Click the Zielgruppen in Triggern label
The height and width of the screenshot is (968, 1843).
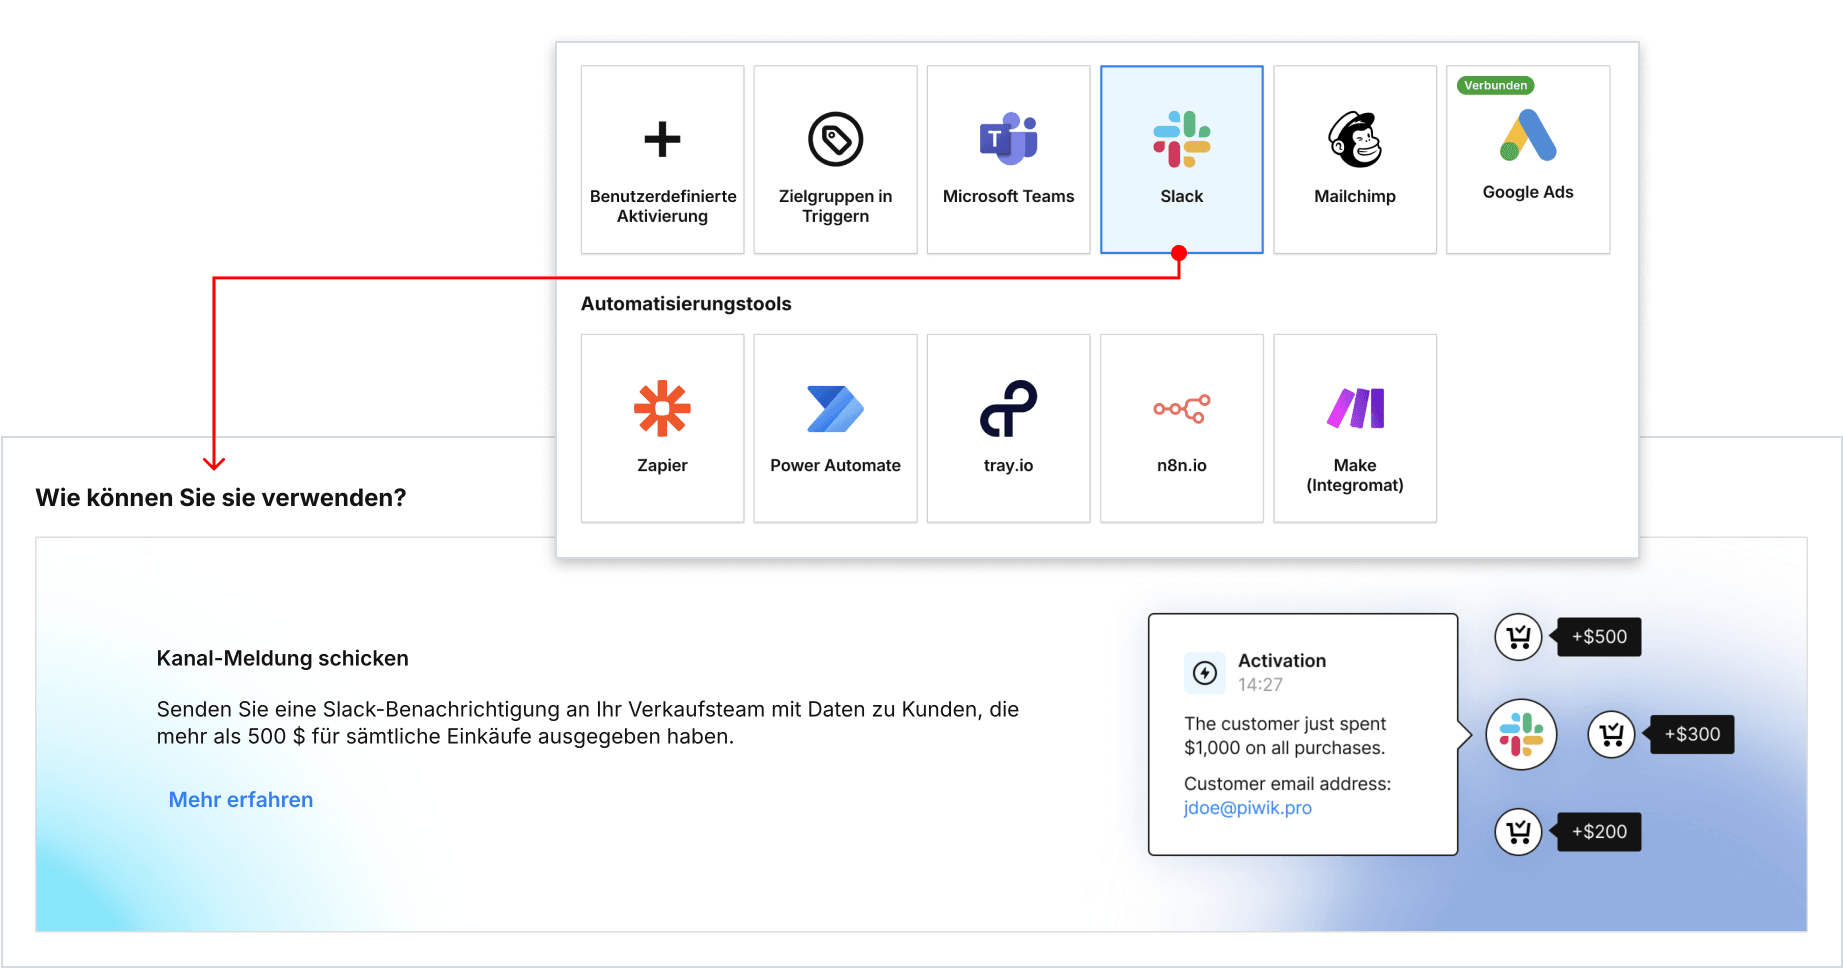835,206
